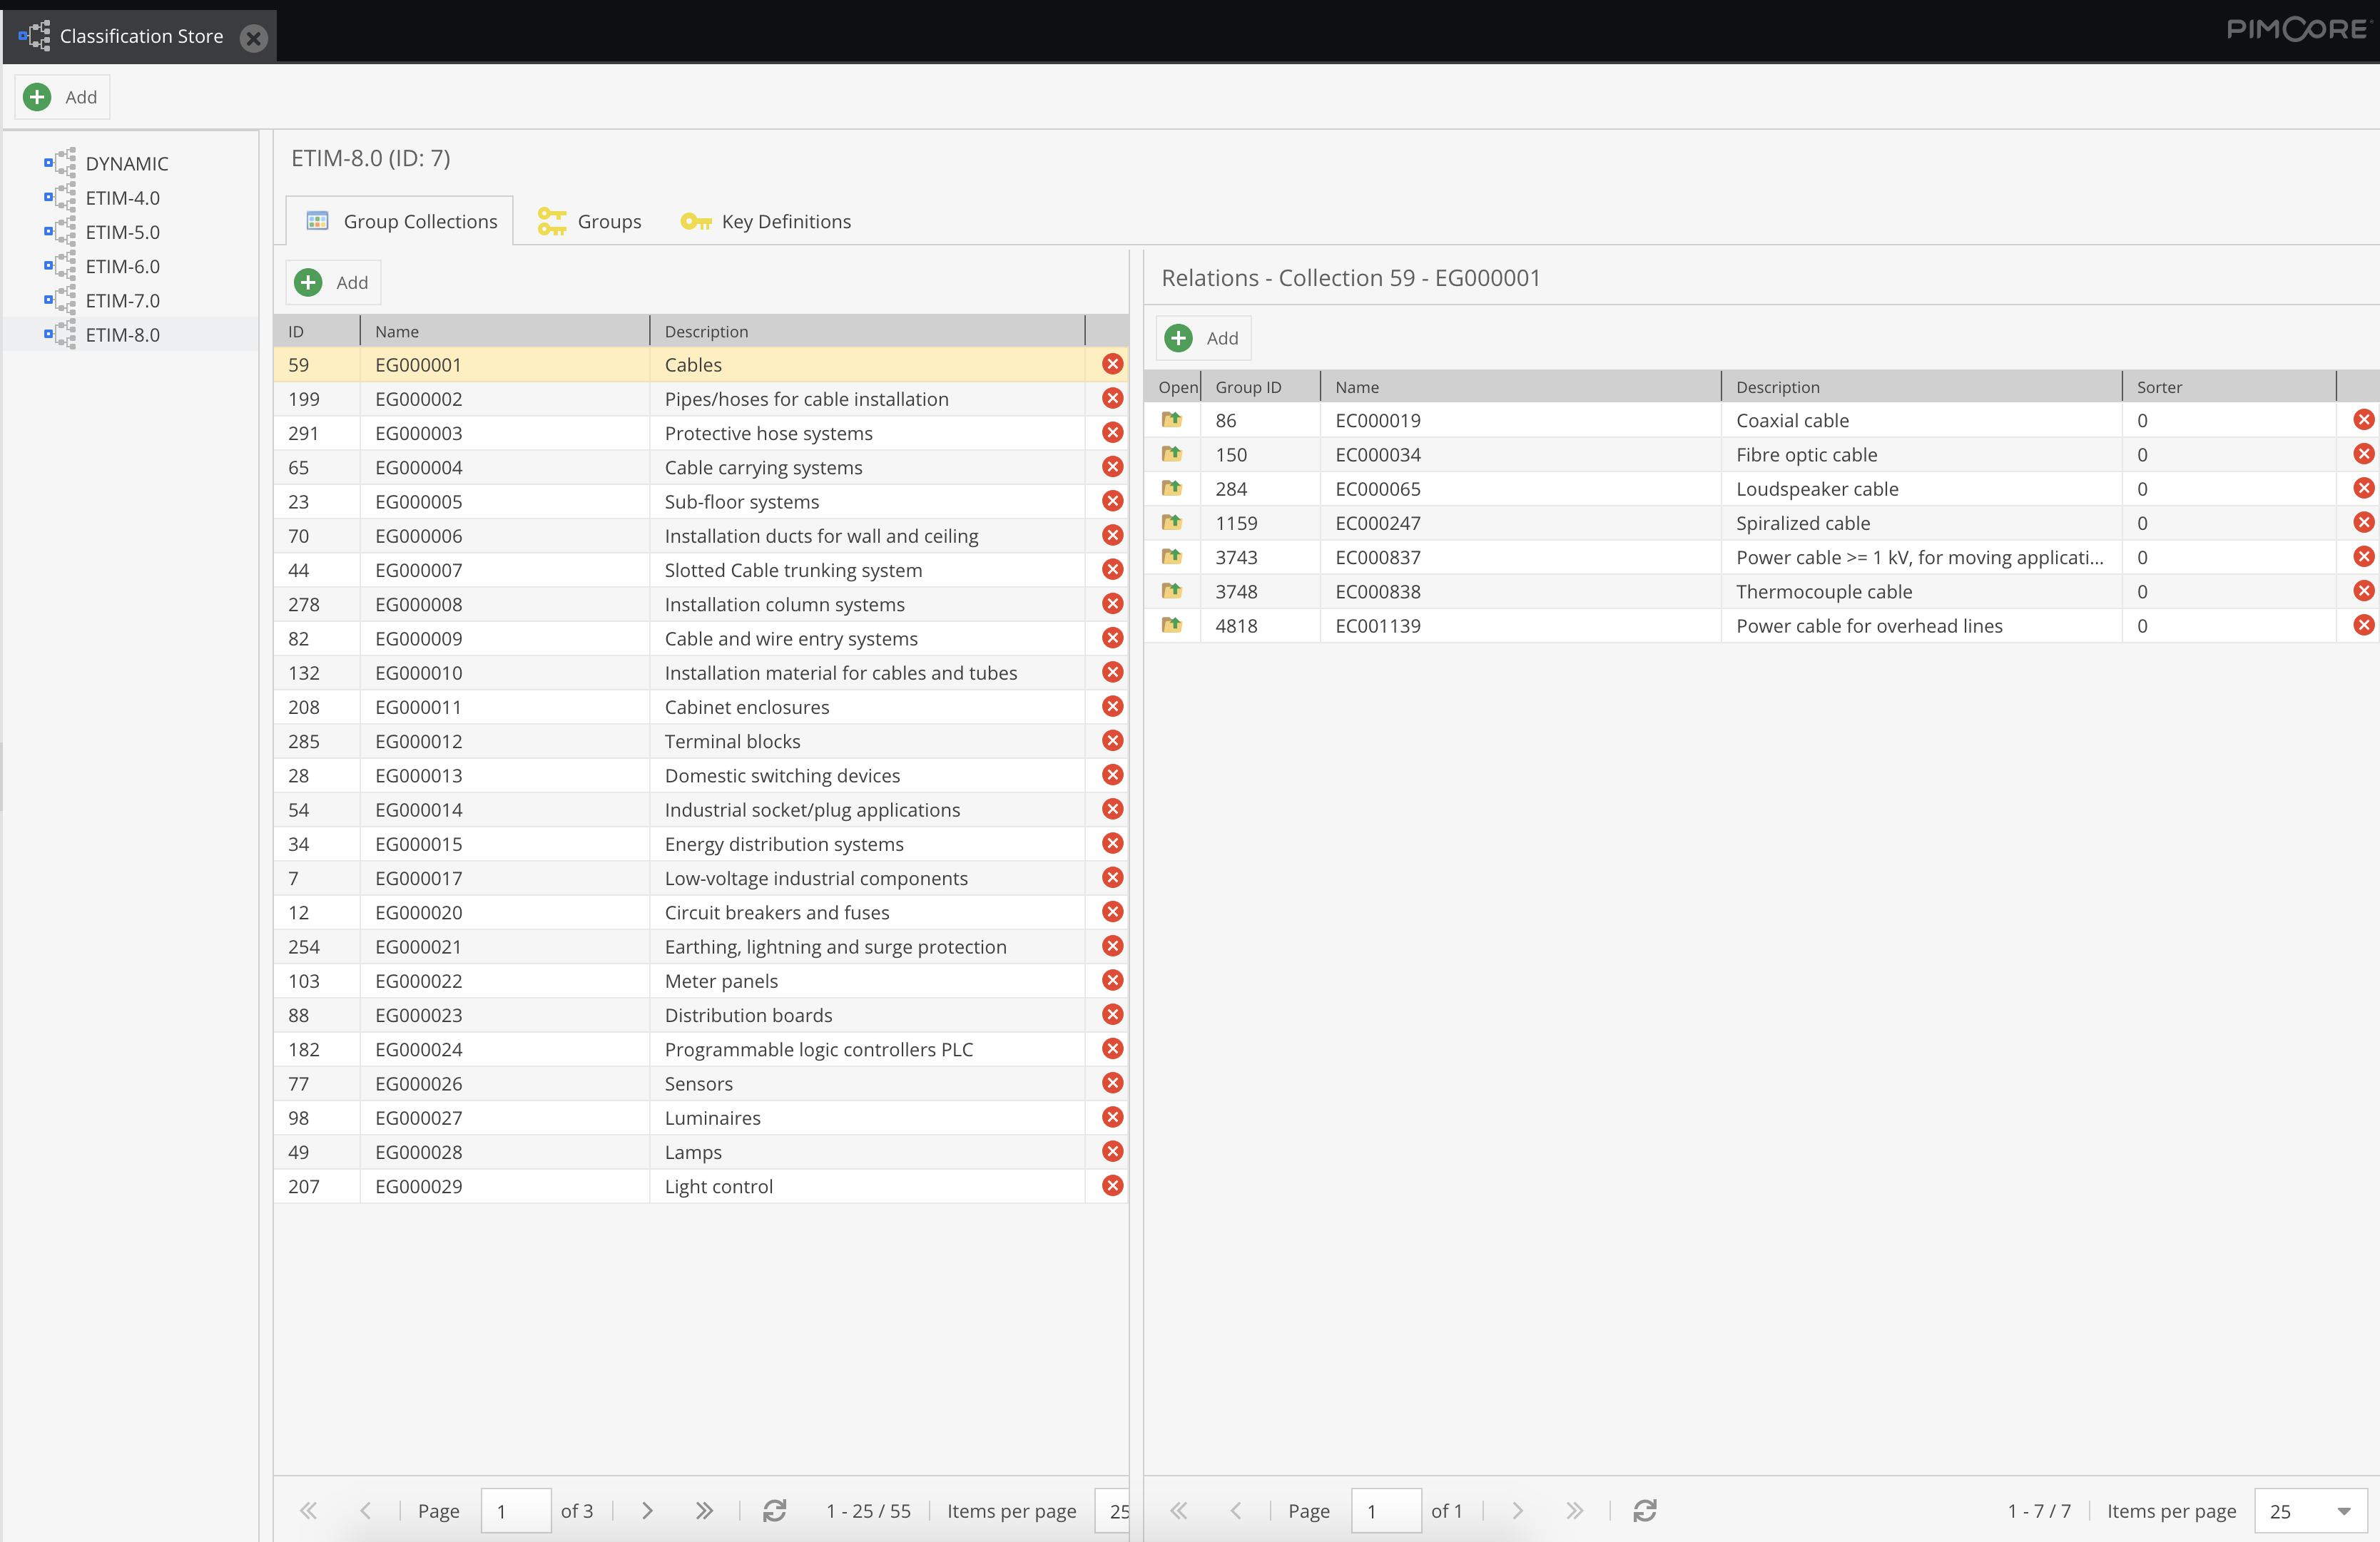Click the collections Page number field
Viewport: 2380px width, 1542px height.
pyautogui.click(x=515, y=1510)
